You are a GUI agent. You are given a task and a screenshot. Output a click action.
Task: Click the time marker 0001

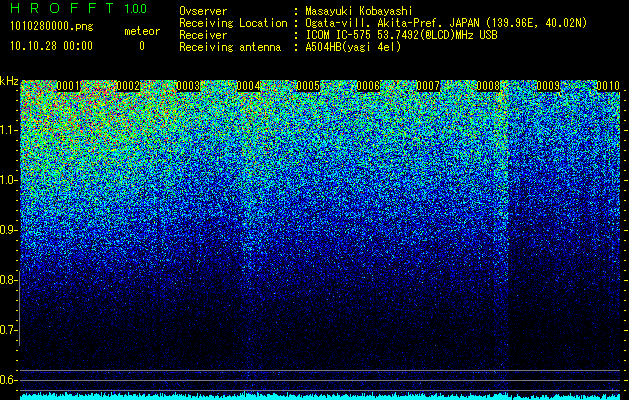(x=68, y=86)
